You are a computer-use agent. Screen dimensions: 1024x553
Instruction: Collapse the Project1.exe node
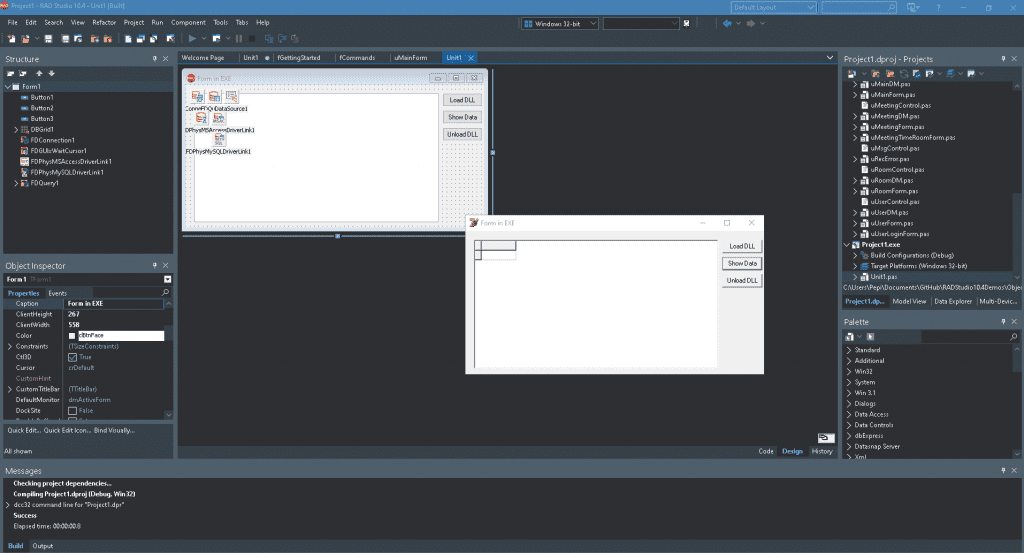[847, 245]
